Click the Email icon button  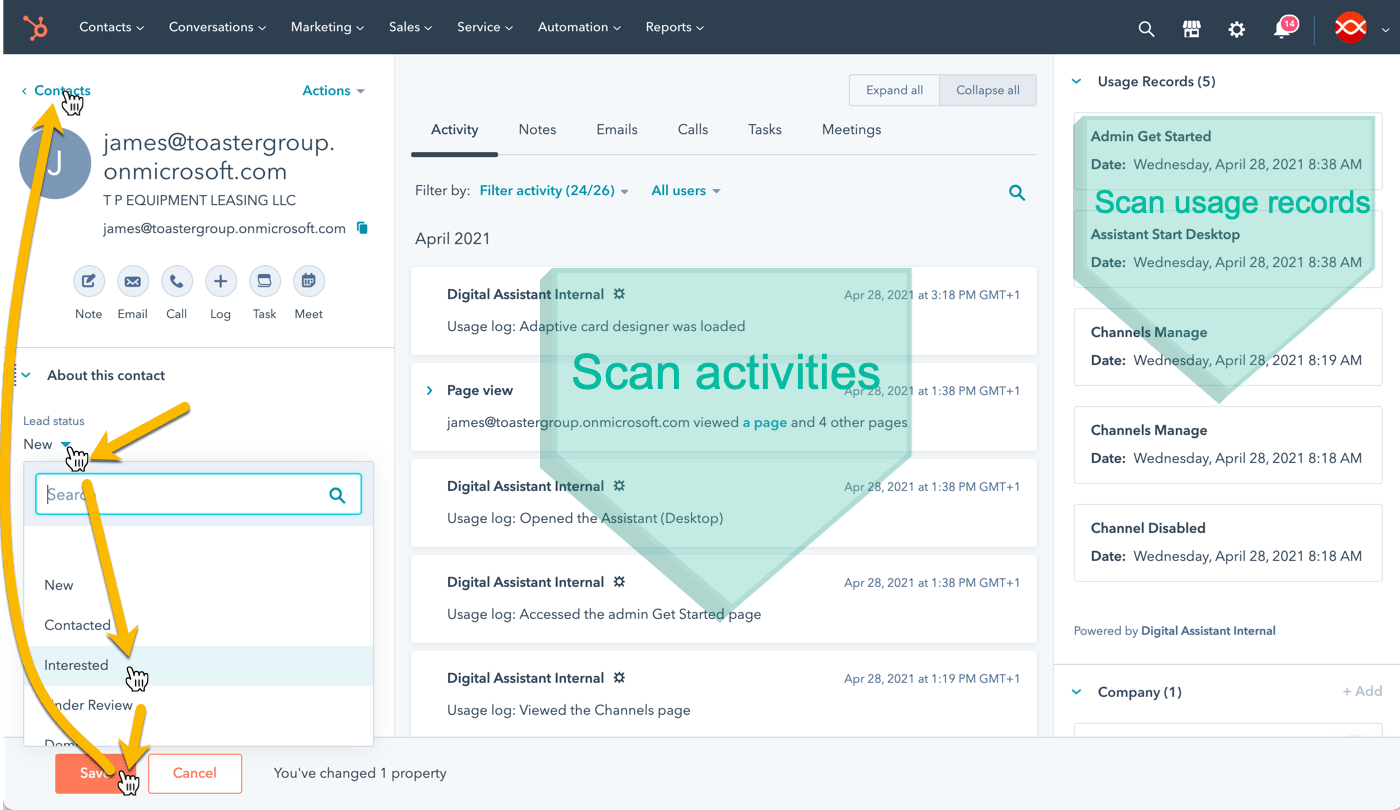coord(132,281)
